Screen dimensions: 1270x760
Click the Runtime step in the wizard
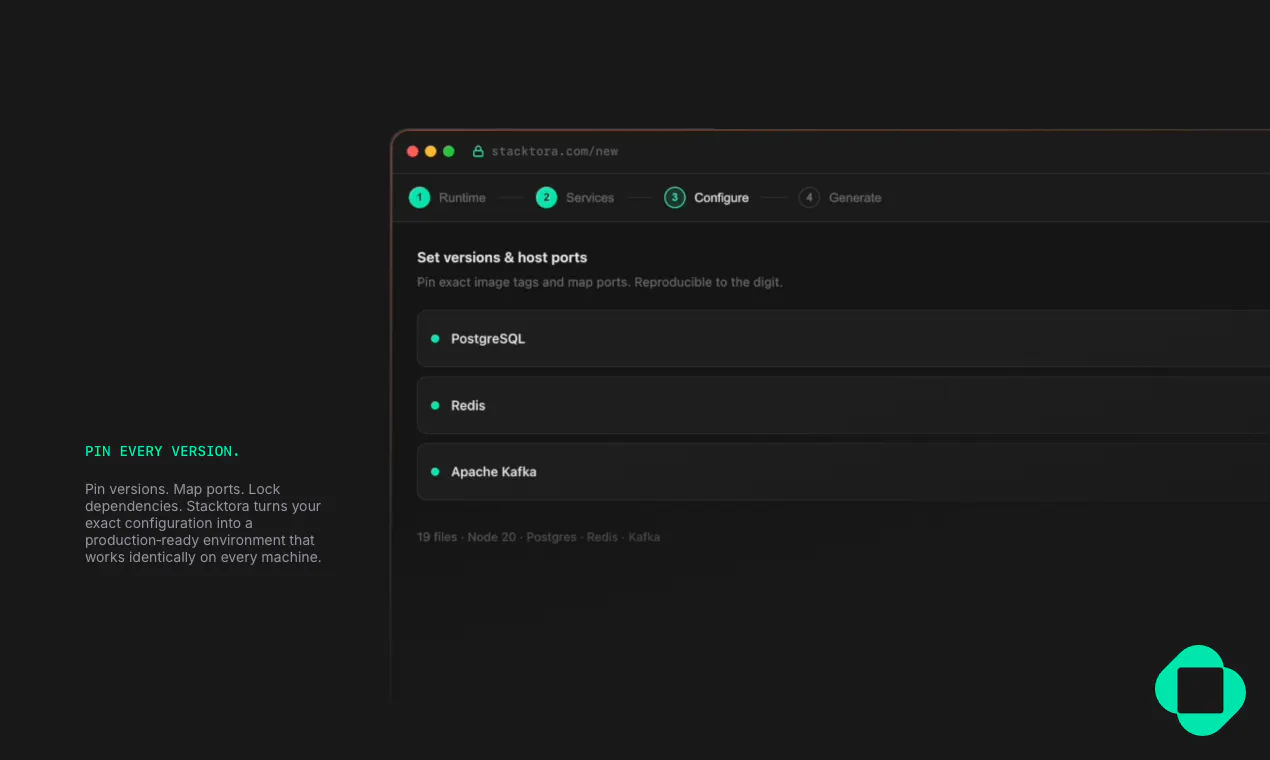tap(447, 198)
